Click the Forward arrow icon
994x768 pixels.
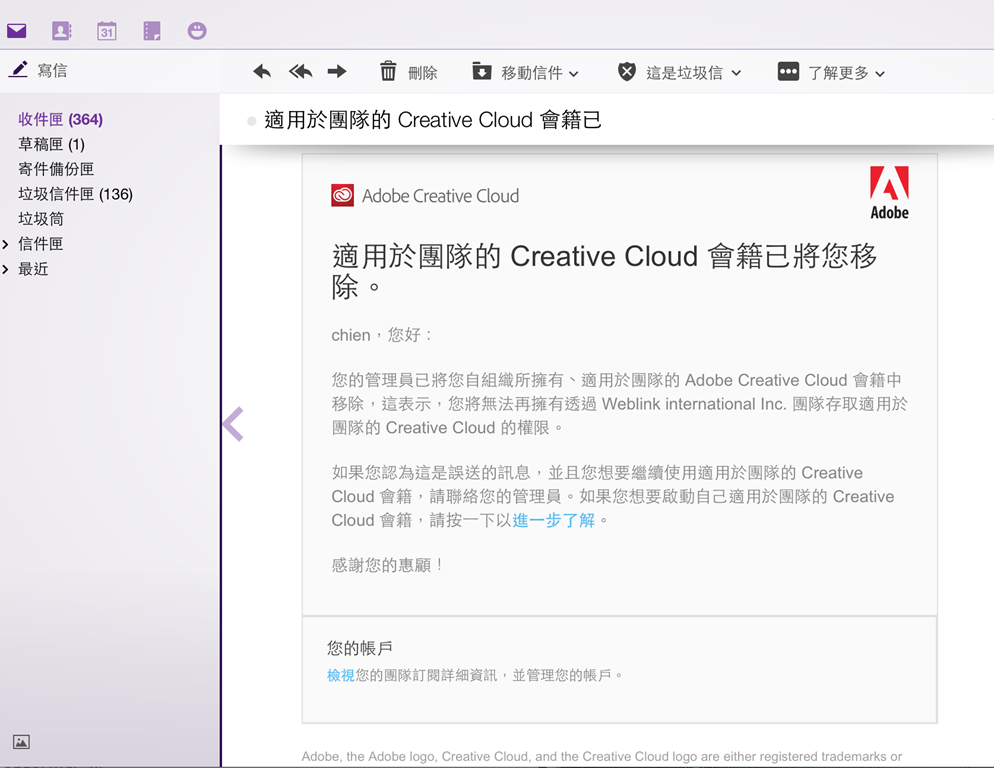(337, 72)
